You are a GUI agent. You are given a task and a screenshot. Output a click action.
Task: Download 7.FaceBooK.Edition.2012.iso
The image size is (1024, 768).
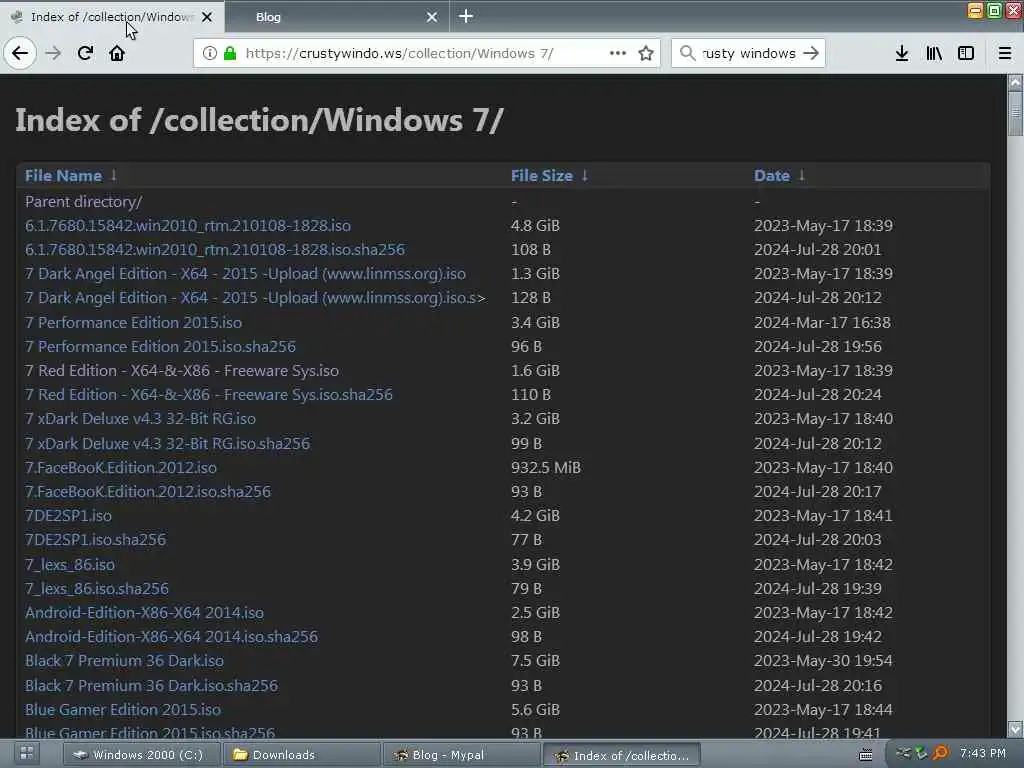coord(121,468)
